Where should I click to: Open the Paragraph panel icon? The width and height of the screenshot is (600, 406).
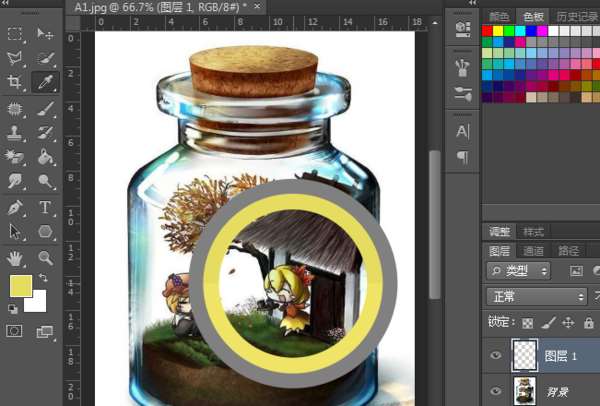tap(463, 157)
